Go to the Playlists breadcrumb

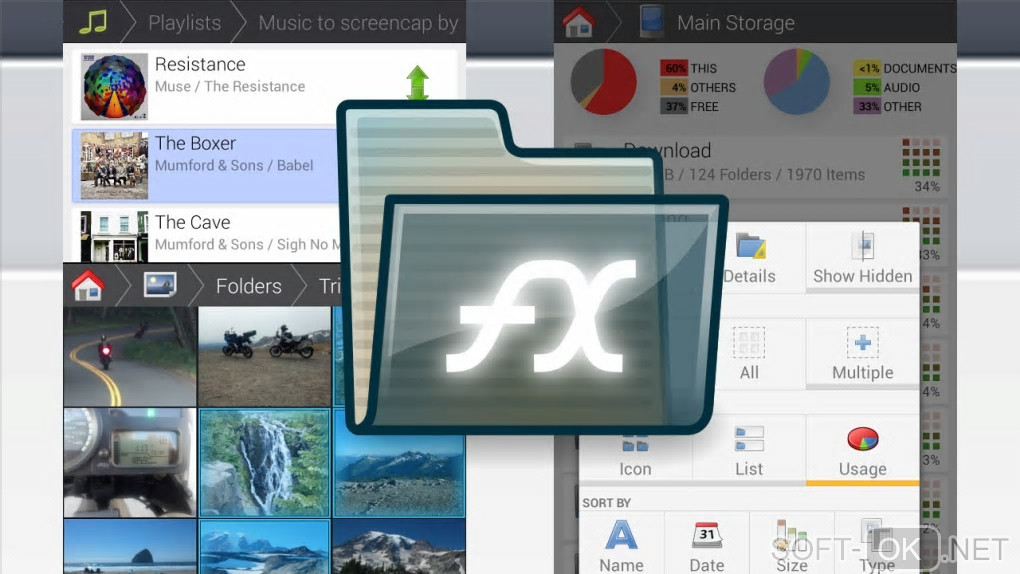point(185,23)
